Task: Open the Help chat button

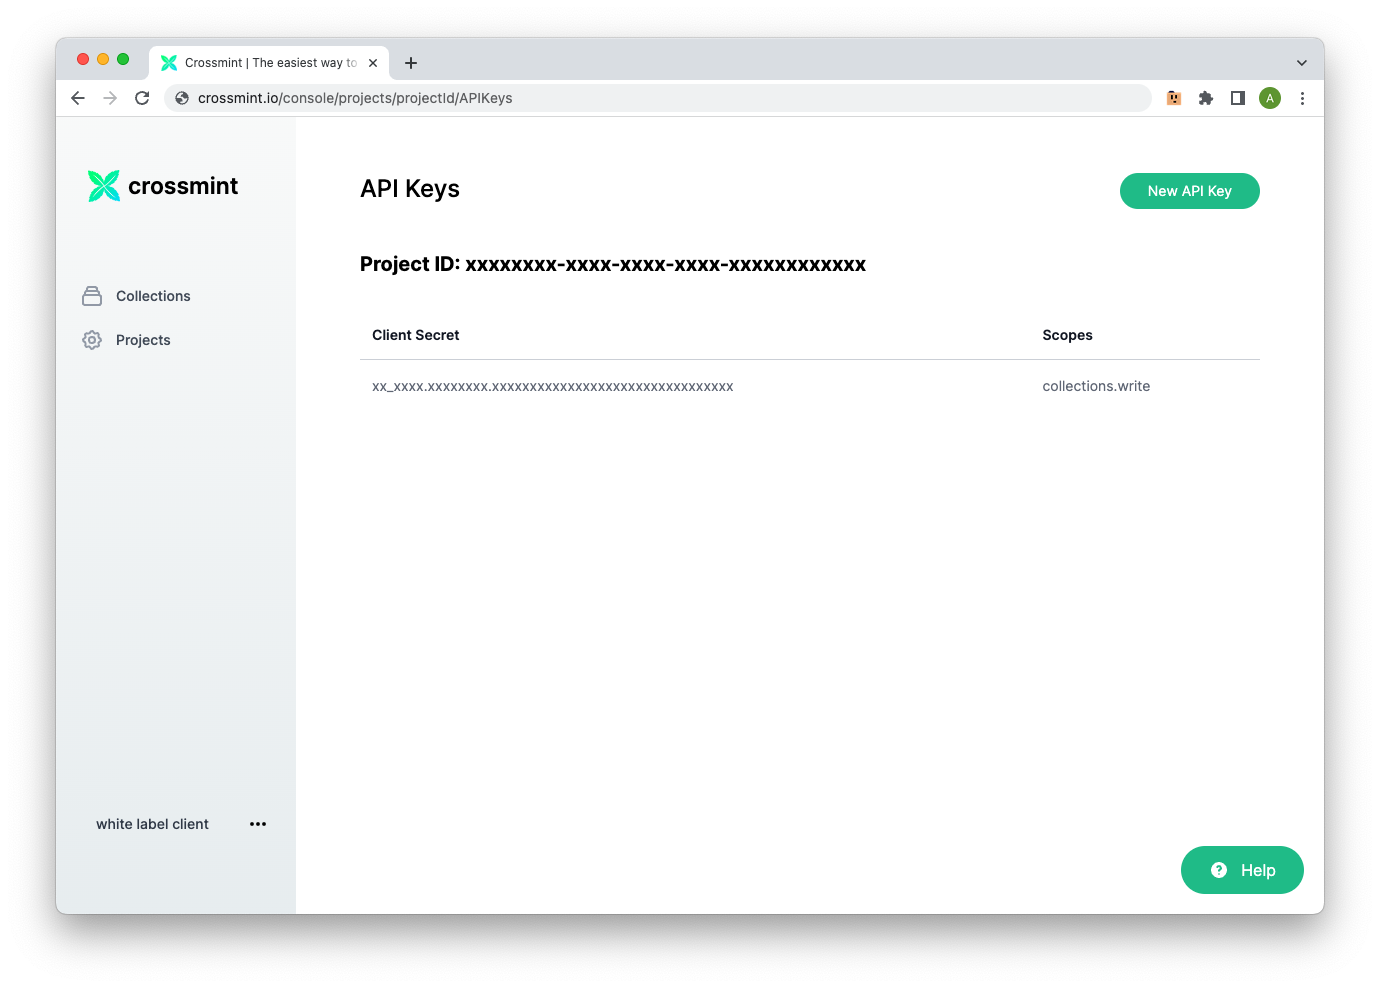Action: click(x=1242, y=870)
